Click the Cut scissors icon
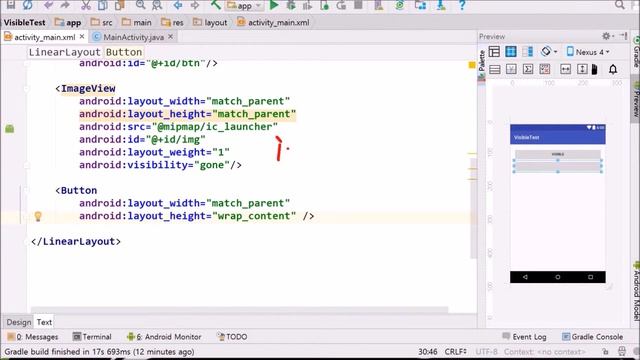The width and height of the screenshot is (640, 360). [86, 5]
